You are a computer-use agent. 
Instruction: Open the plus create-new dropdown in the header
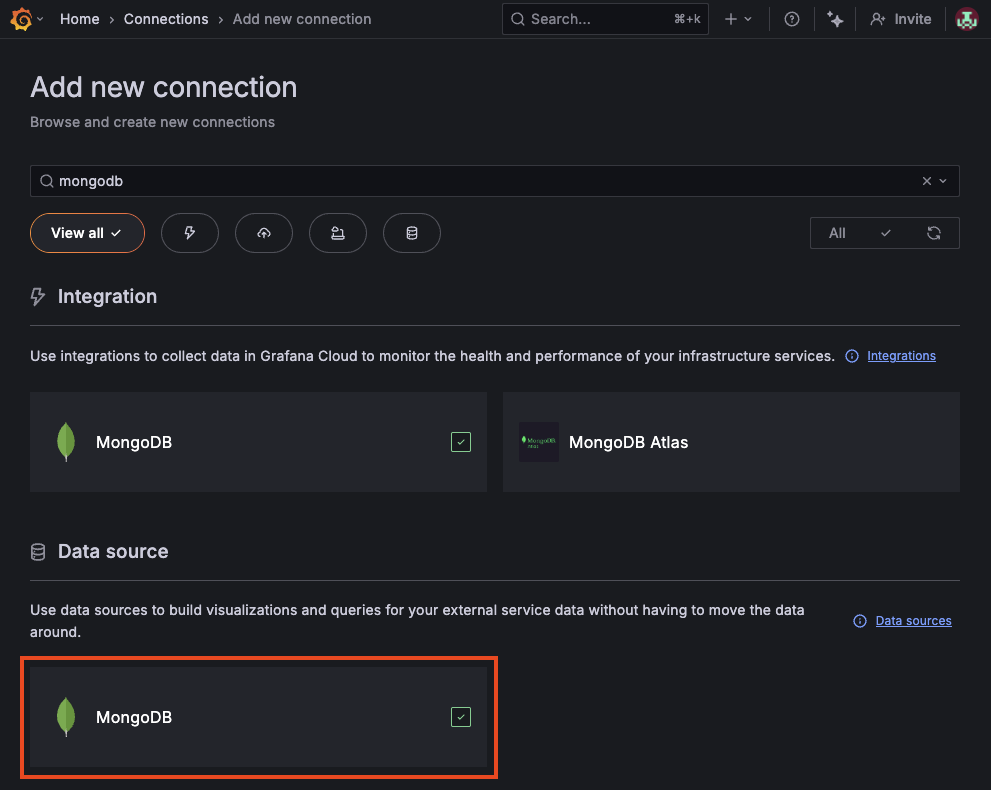point(738,18)
